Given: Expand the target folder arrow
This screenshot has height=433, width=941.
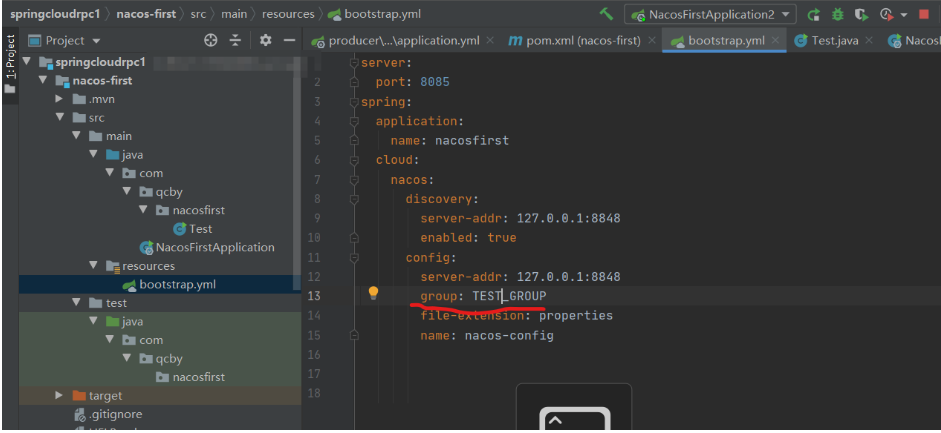Looking at the screenshot, I should (x=59, y=395).
